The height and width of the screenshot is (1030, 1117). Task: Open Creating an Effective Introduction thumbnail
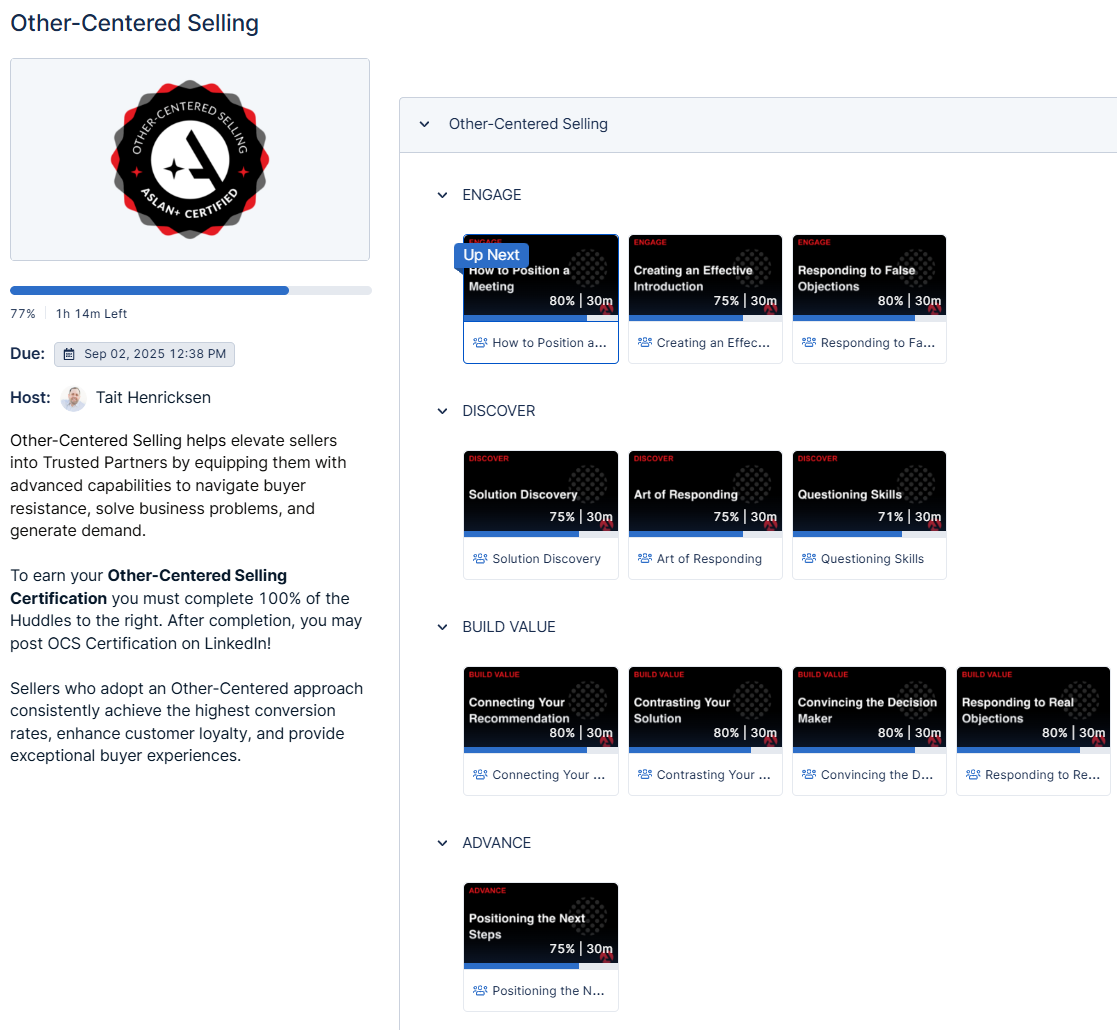(x=705, y=278)
